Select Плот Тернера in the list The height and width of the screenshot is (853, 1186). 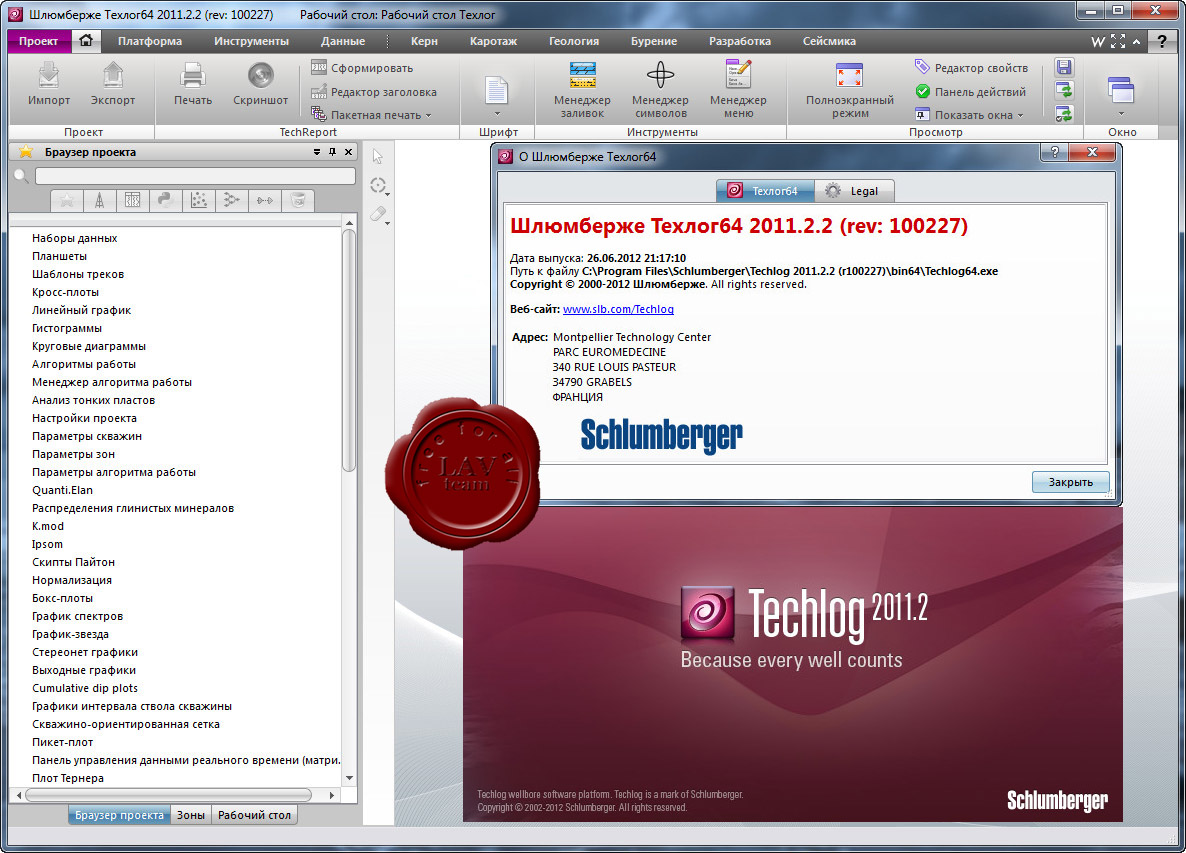(x=67, y=778)
